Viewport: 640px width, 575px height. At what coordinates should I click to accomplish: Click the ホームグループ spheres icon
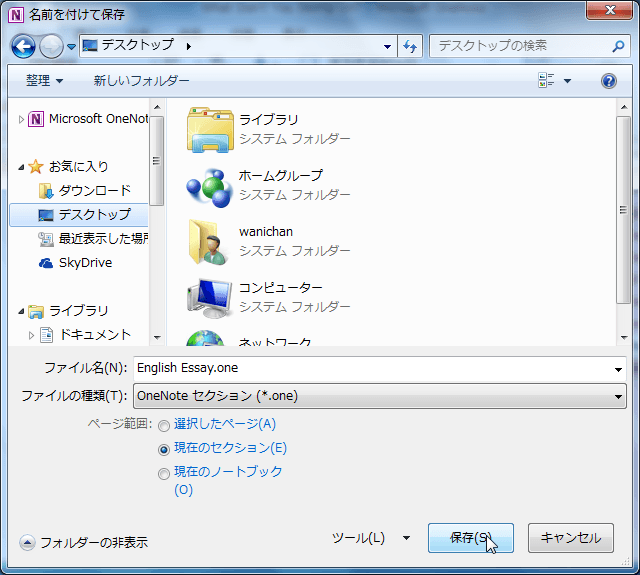click(x=210, y=187)
